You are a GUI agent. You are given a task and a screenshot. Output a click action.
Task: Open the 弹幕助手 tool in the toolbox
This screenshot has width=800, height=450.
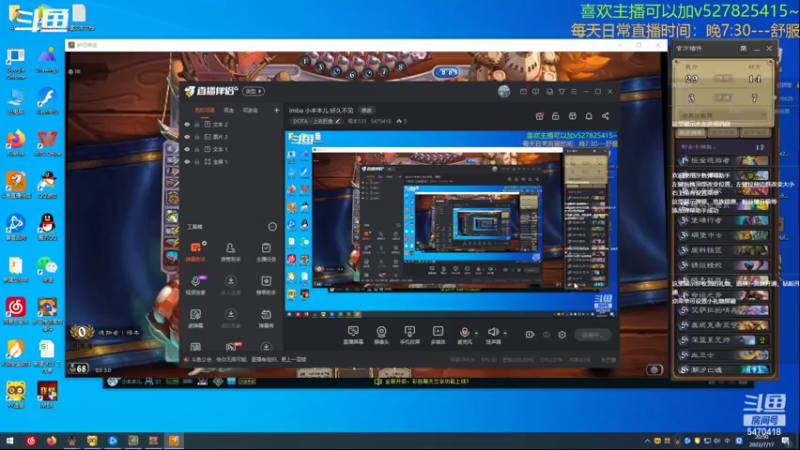(x=195, y=252)
